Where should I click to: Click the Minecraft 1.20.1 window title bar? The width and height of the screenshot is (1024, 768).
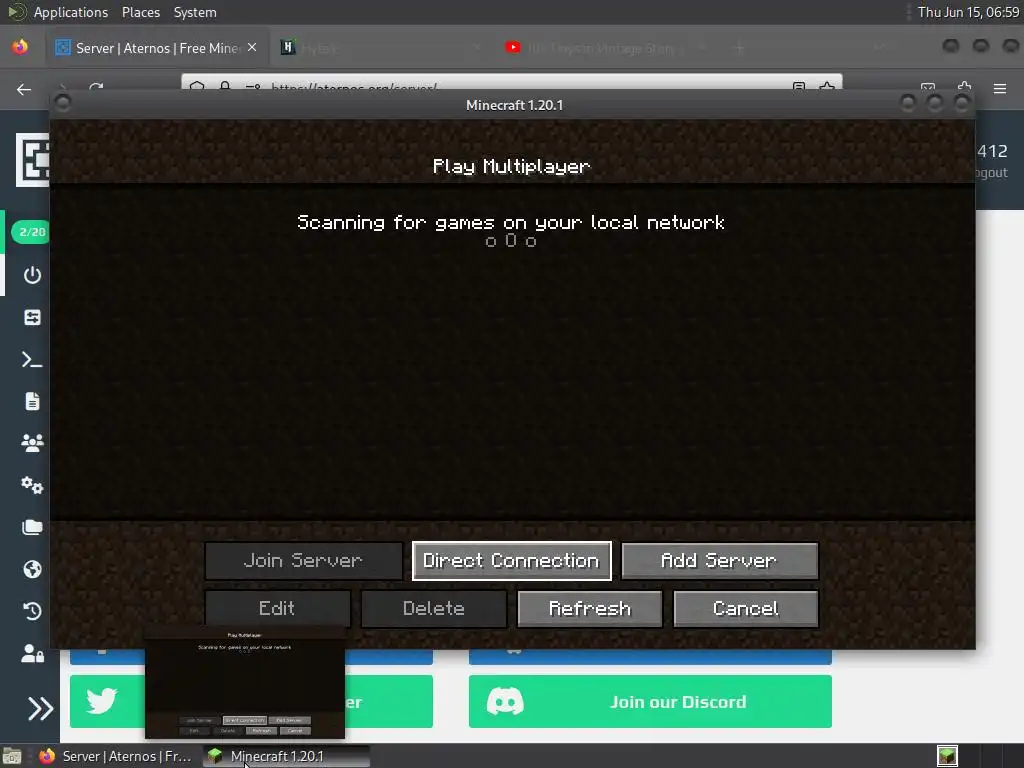(514, 104)
